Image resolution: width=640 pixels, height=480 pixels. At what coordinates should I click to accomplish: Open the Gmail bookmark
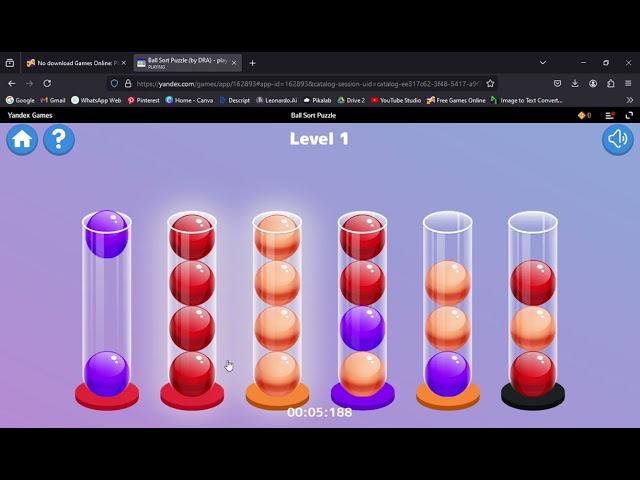pyautogui.click(x=53, y=100)
